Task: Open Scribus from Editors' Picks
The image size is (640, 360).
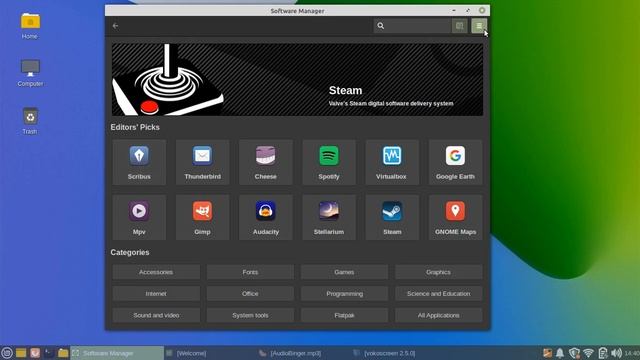Action: tap(139, 162)
